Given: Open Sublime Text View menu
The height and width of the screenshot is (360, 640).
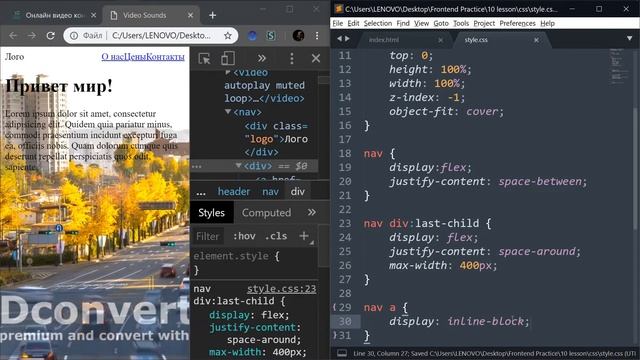Looking at the screenshot, I should (421, 23).
